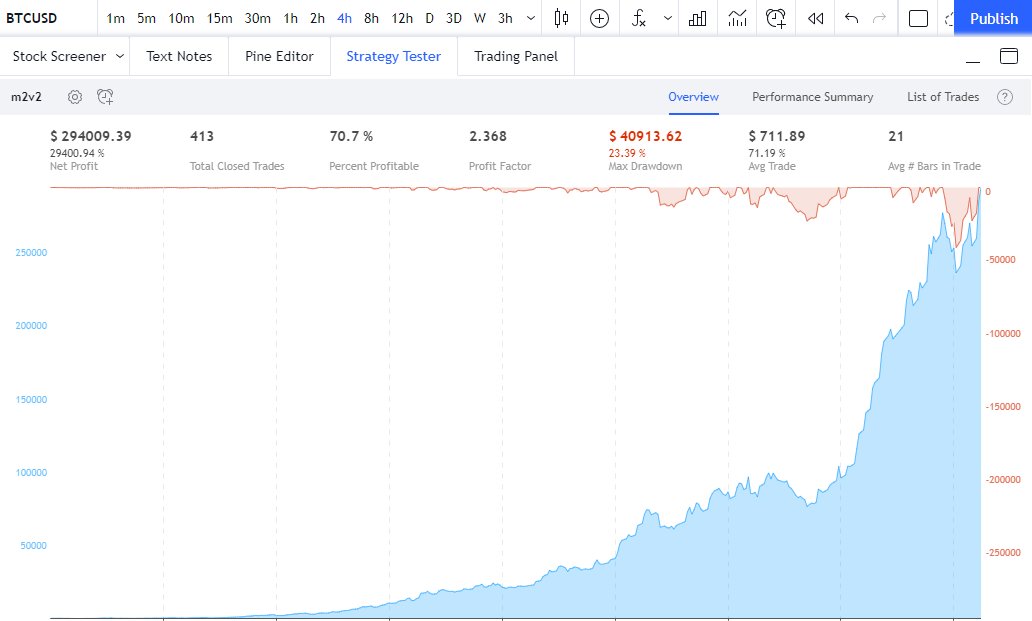Screen dimensions: 1032x621
Task: Switch to the Text Notes tab
Action: [x=179, y=57]
